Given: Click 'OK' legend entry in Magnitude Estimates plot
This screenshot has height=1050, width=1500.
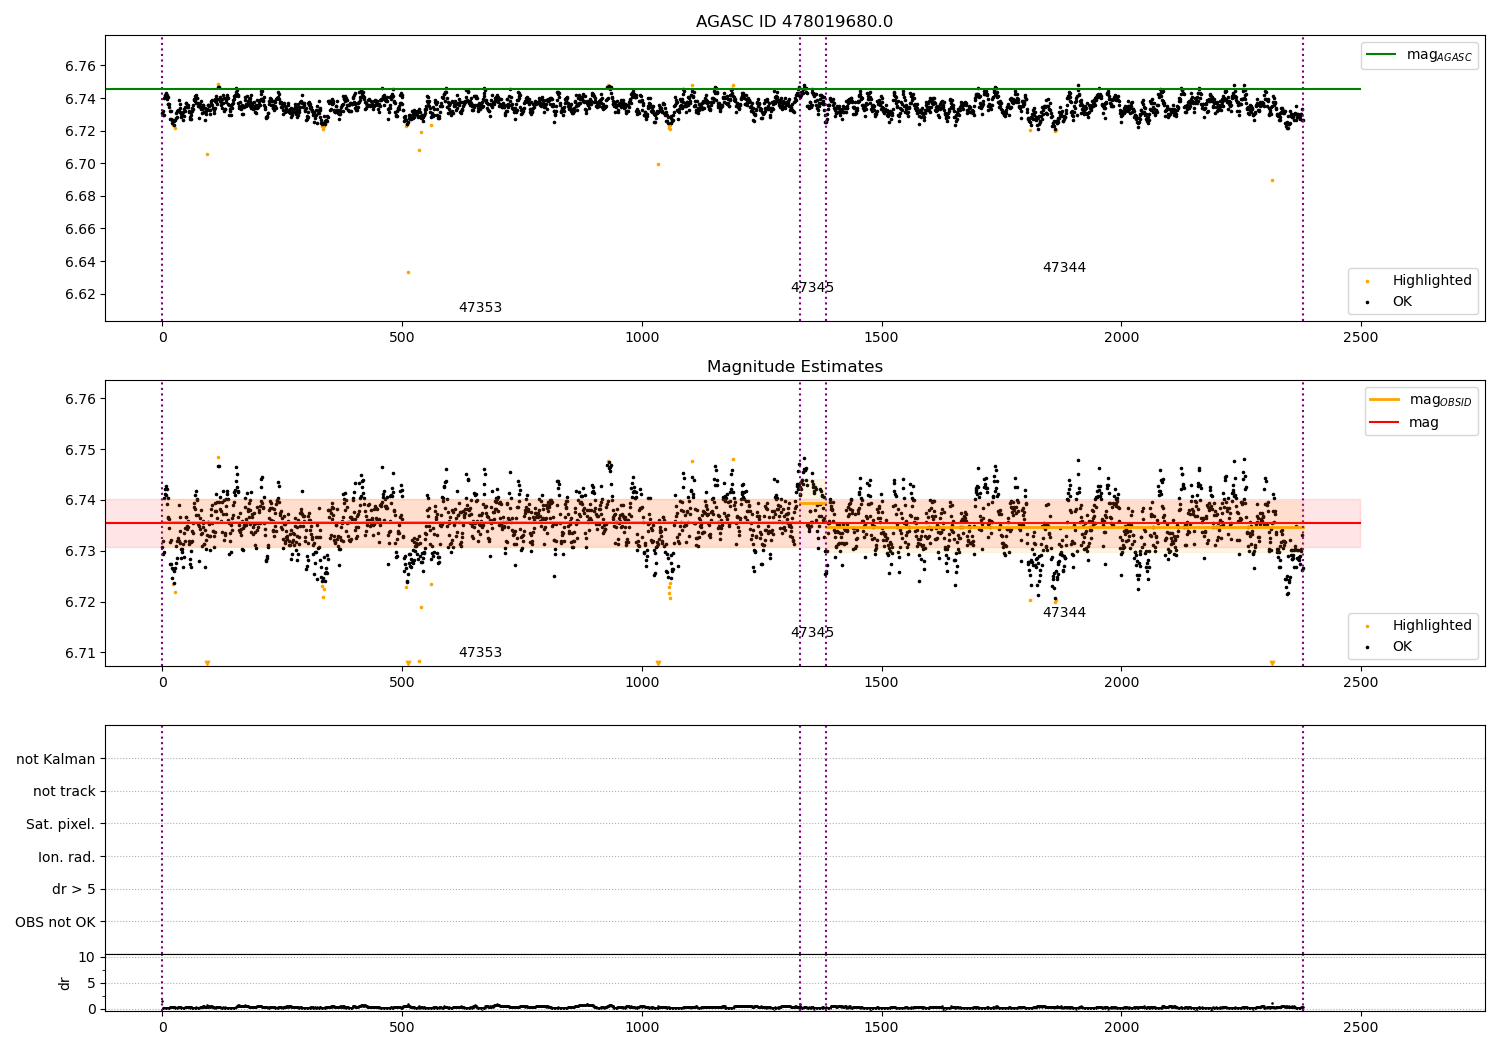Looking at the screenshot, I should coord(1402,647).
